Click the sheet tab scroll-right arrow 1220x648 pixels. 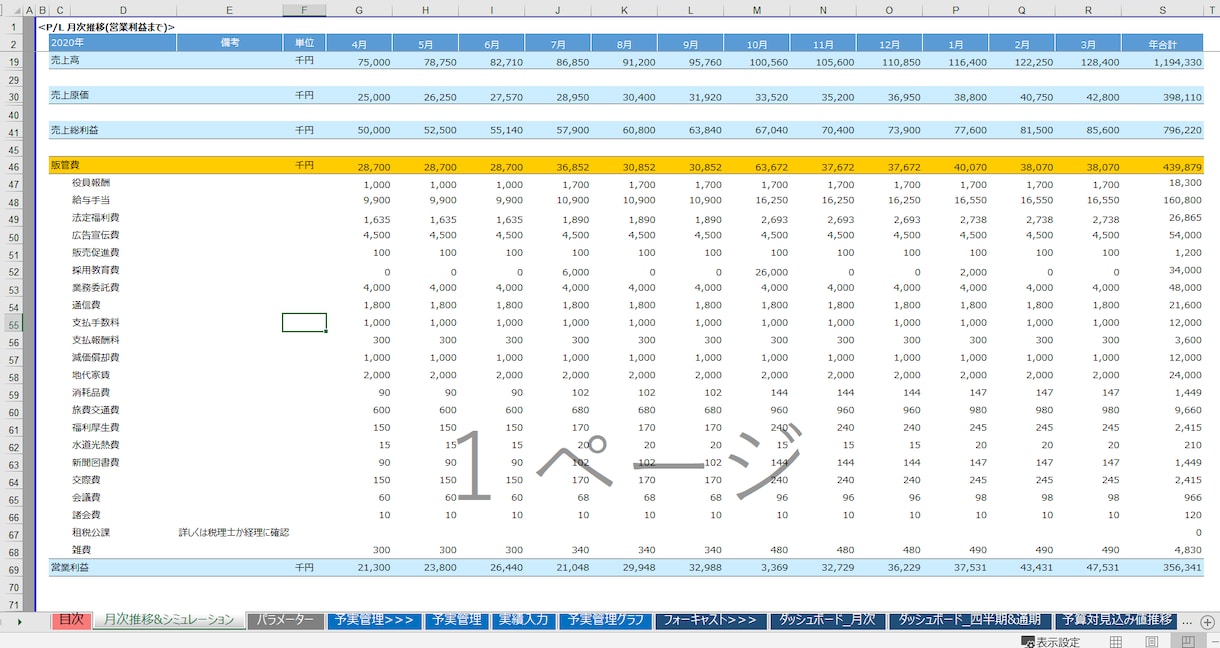click(20, 621)
